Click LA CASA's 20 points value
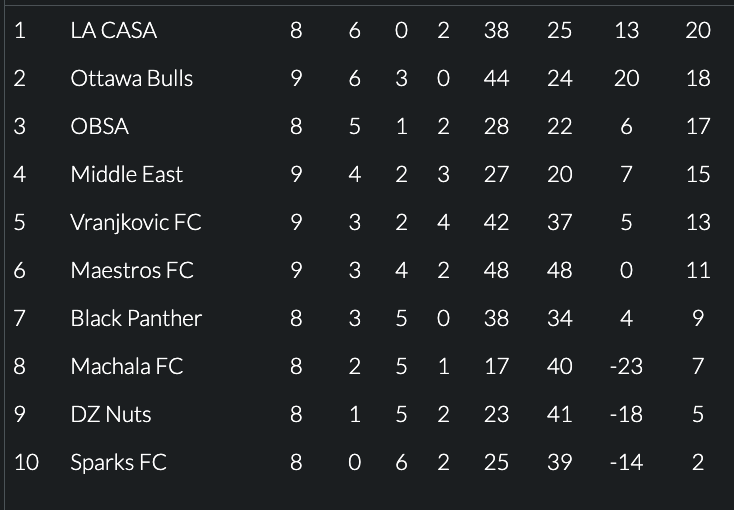The height and width of the screenshot is (510, 734). coord(698,30)
